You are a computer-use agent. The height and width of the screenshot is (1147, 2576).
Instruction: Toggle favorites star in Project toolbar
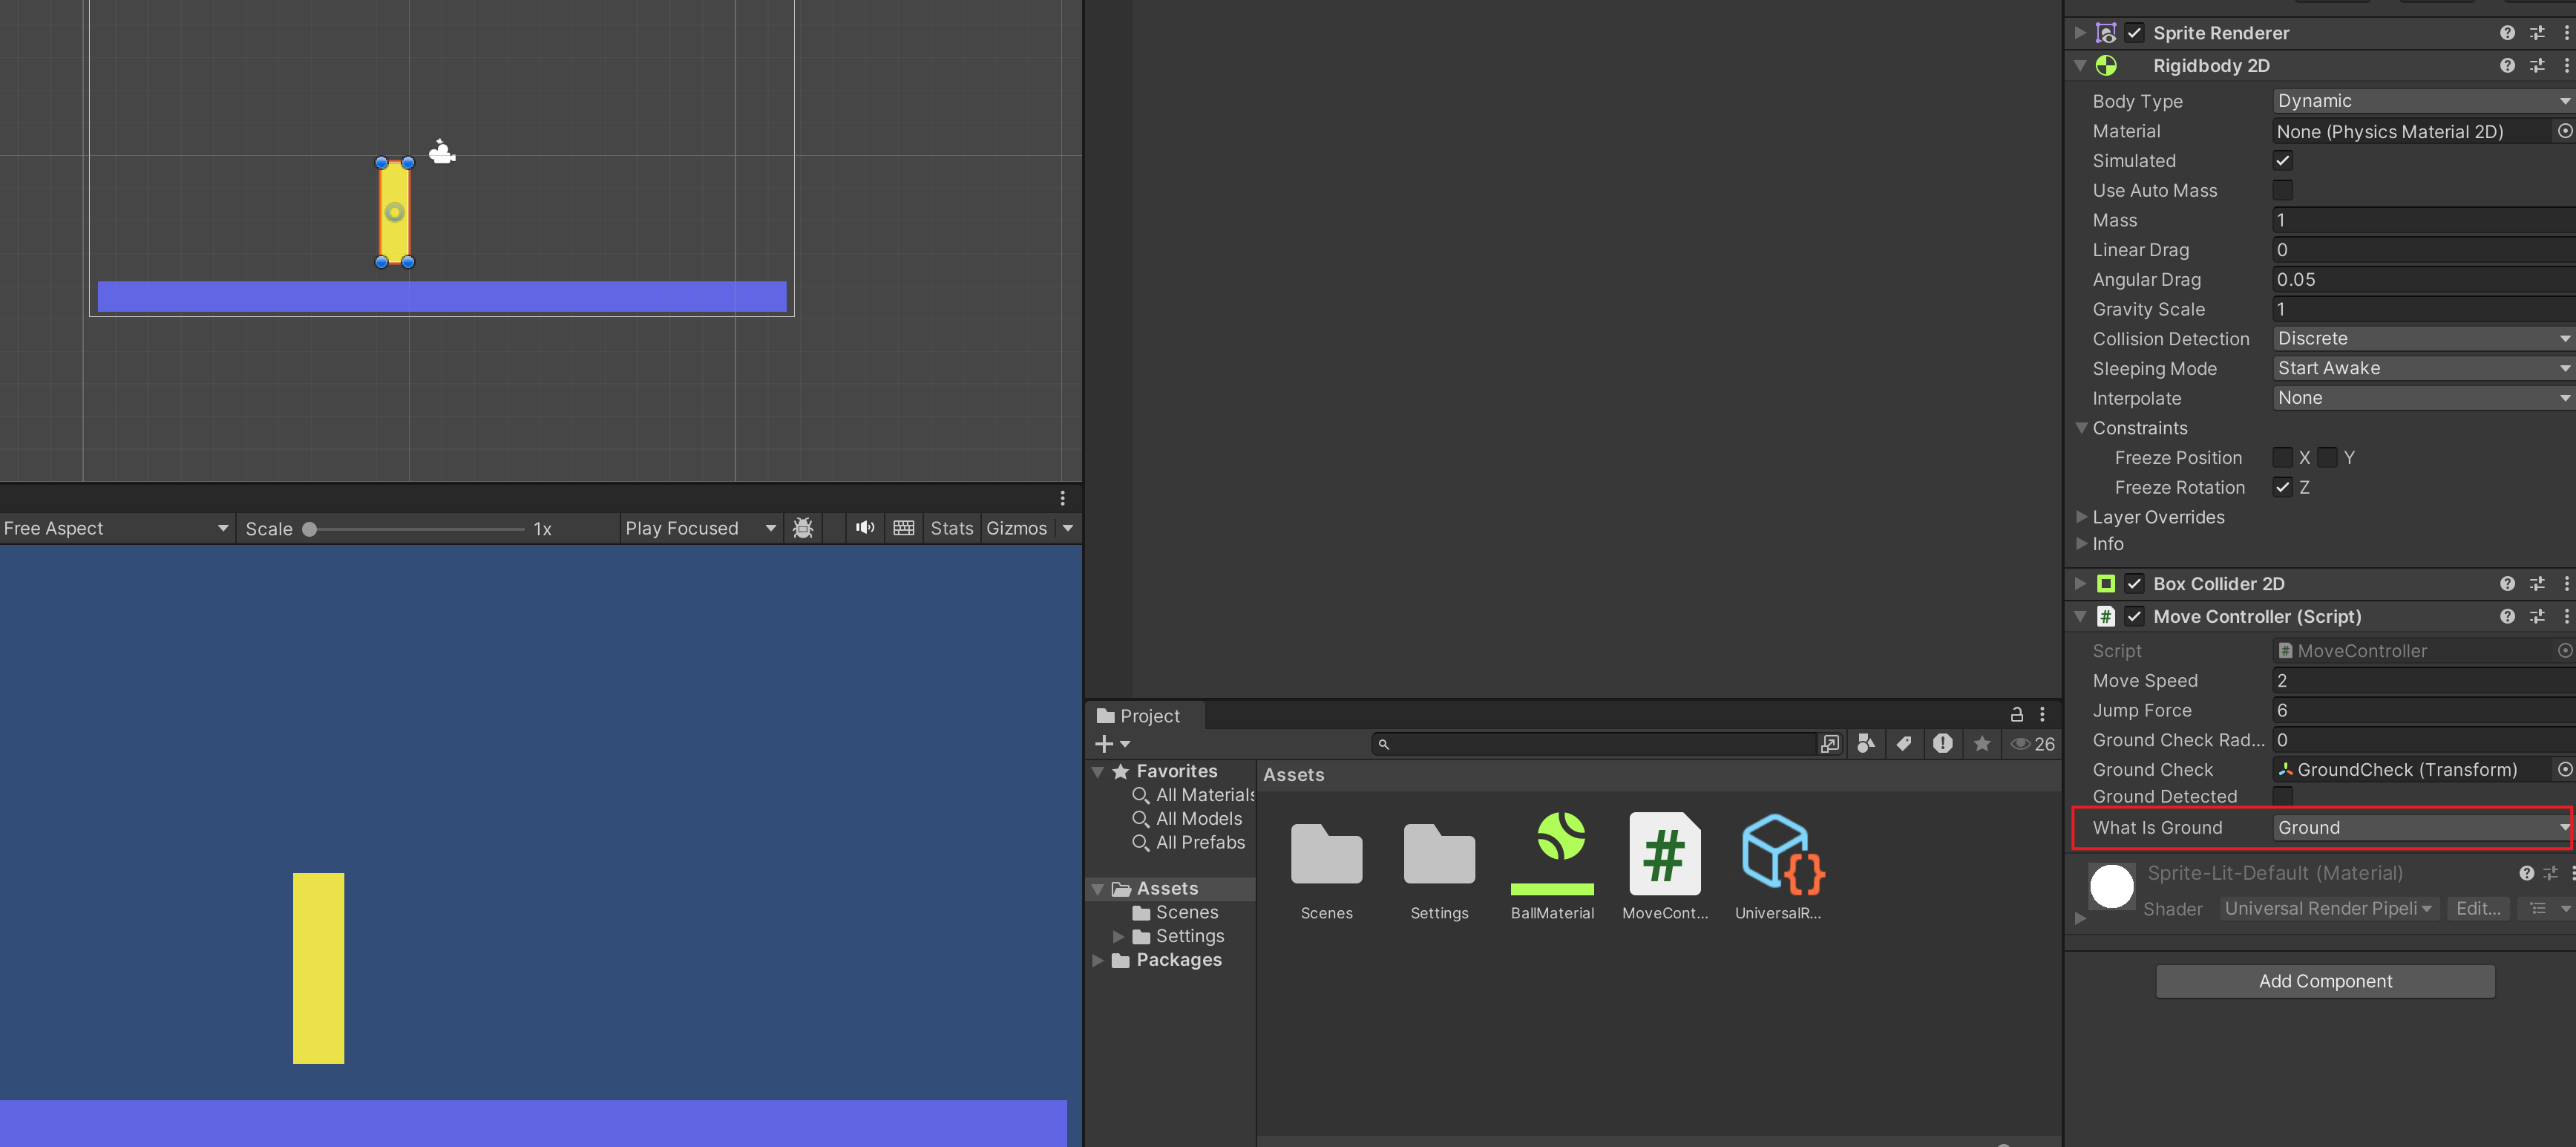[x=1981, y=743]
